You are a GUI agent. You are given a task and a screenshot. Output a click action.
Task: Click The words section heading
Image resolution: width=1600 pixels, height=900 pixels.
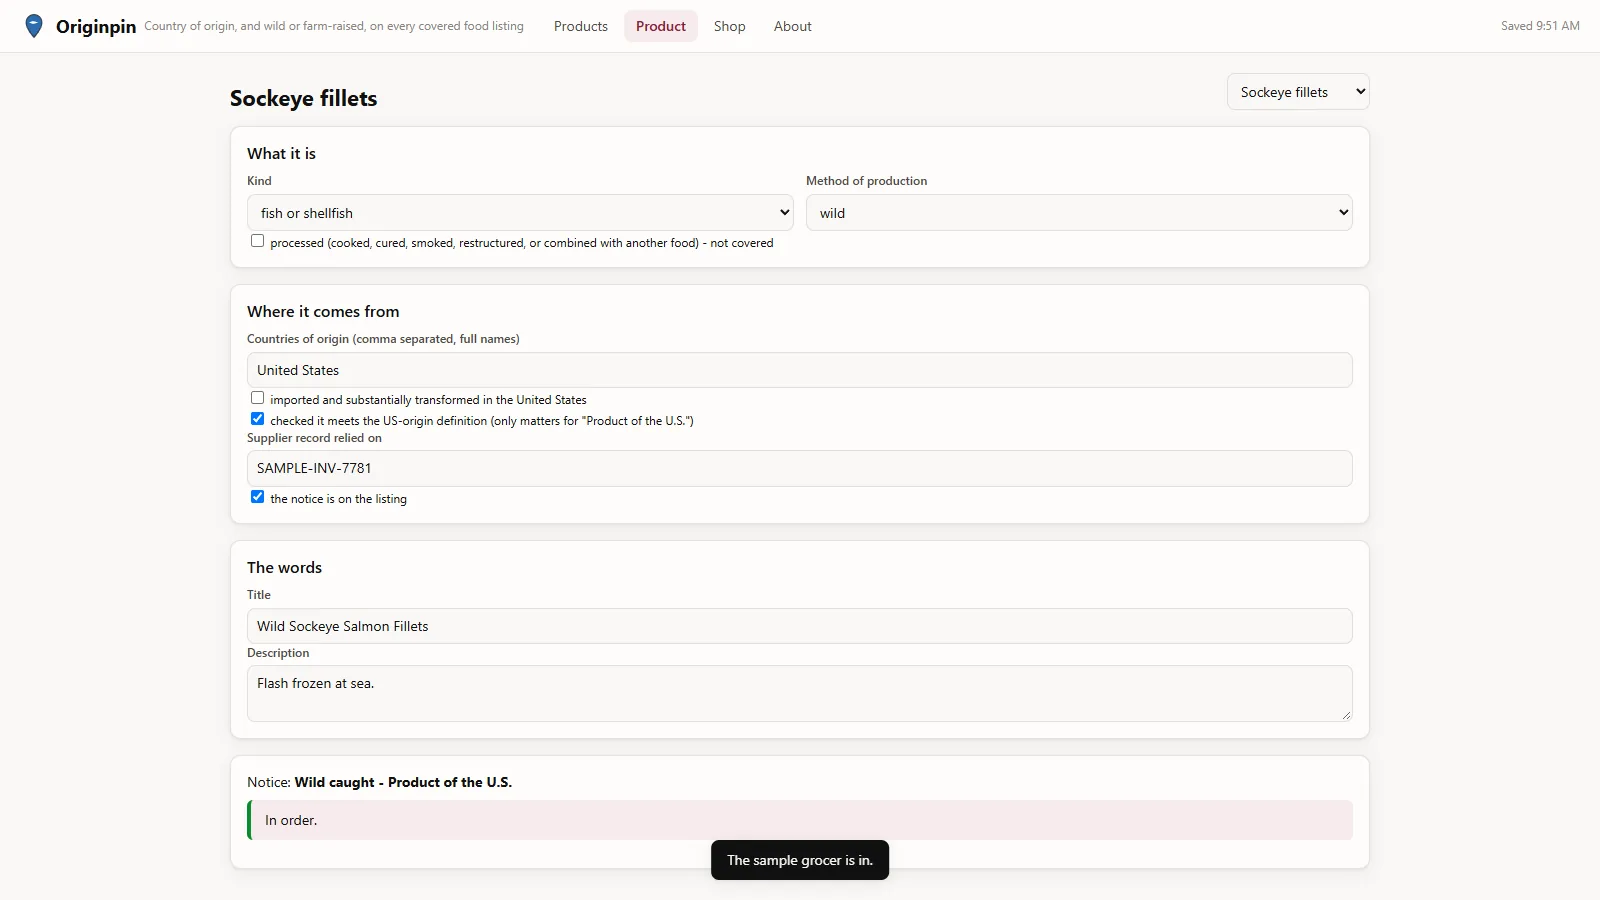pyautogui.click(x=285, y=567)
